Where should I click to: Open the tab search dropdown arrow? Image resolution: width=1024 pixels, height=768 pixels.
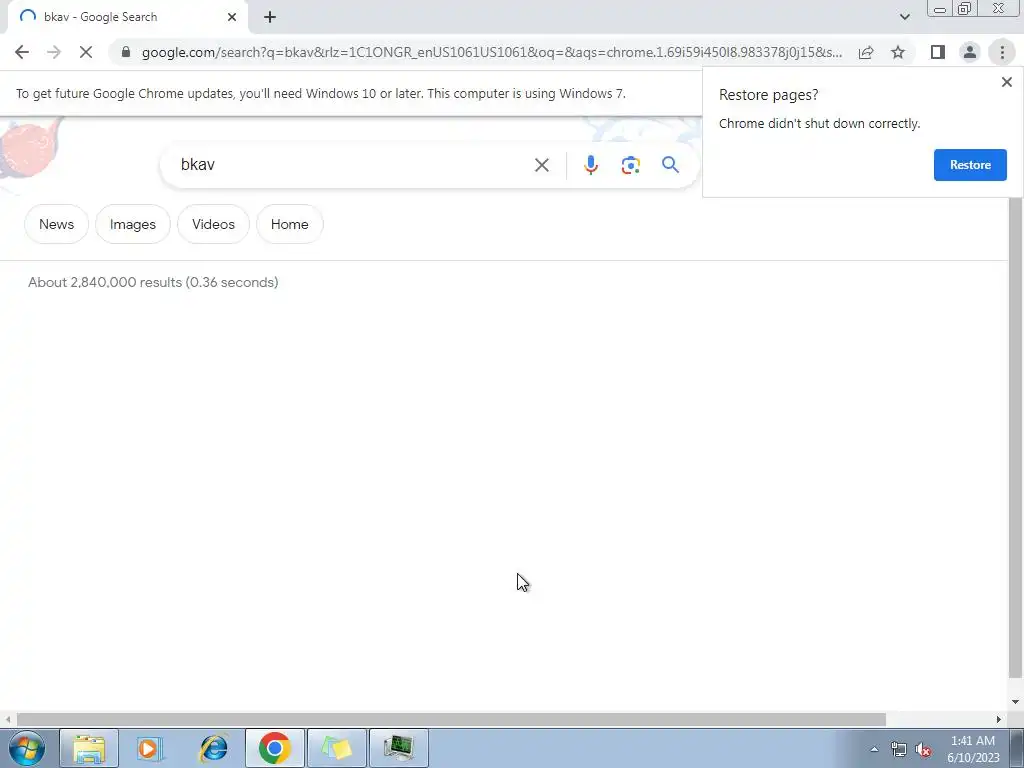(x=904, y=17)
